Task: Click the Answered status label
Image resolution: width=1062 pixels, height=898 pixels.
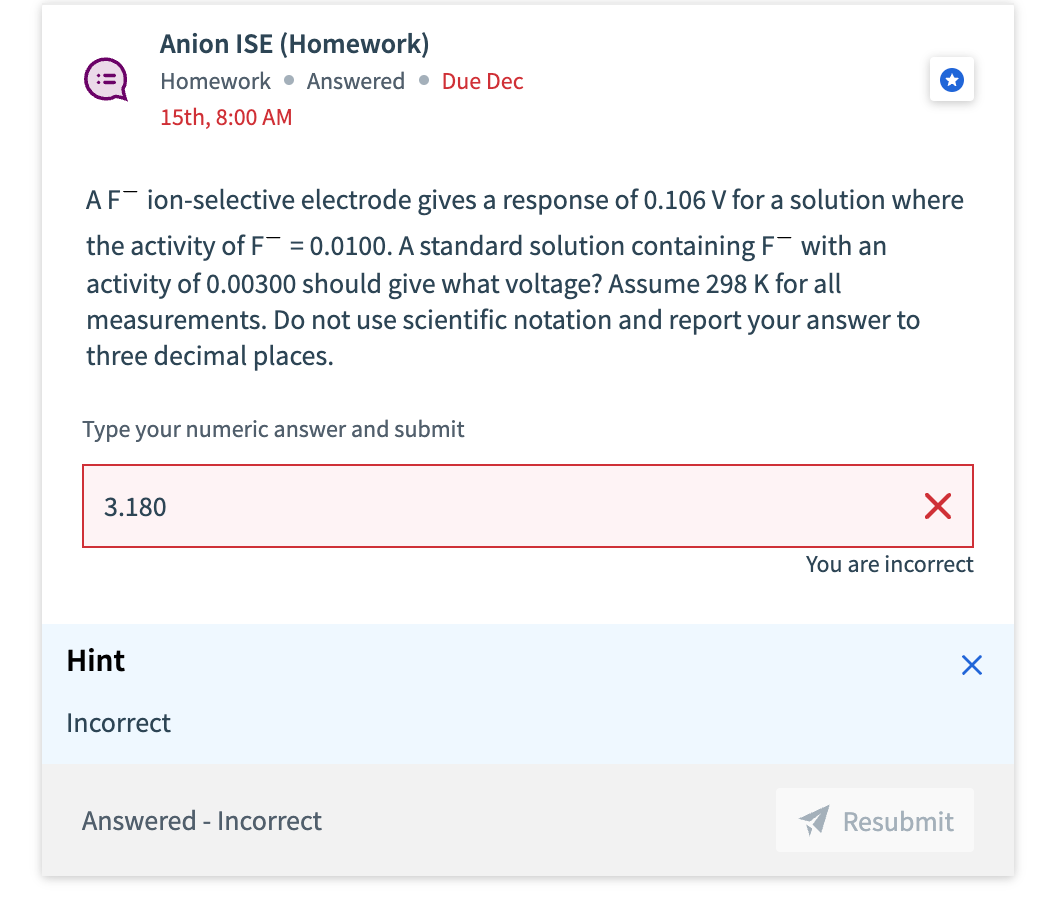Action: (x=356, y=81)
